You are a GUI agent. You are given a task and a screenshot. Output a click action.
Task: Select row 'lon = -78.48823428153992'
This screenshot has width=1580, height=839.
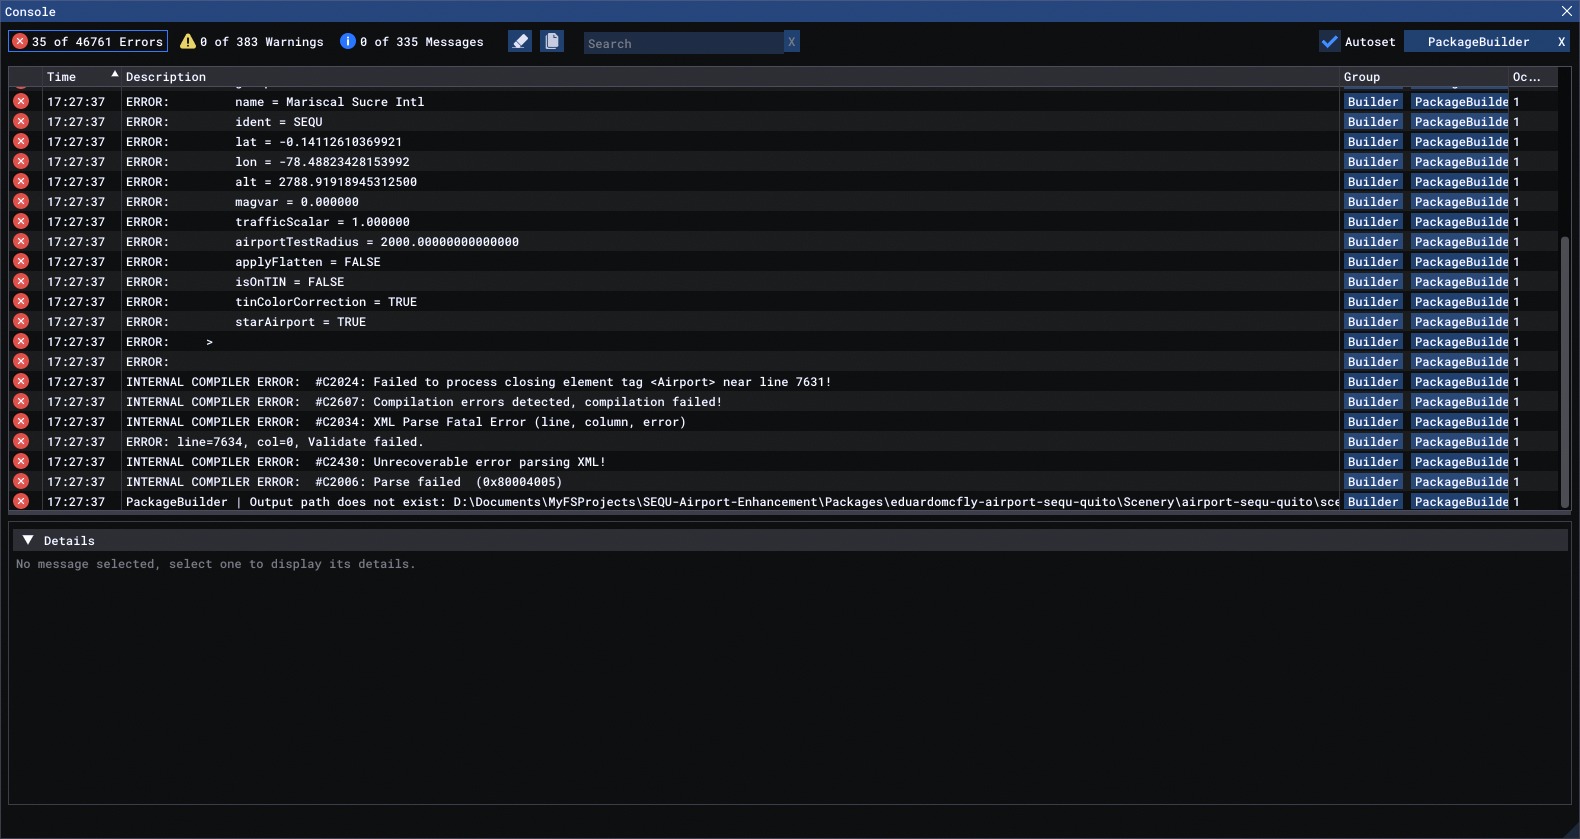coord(784,162)
